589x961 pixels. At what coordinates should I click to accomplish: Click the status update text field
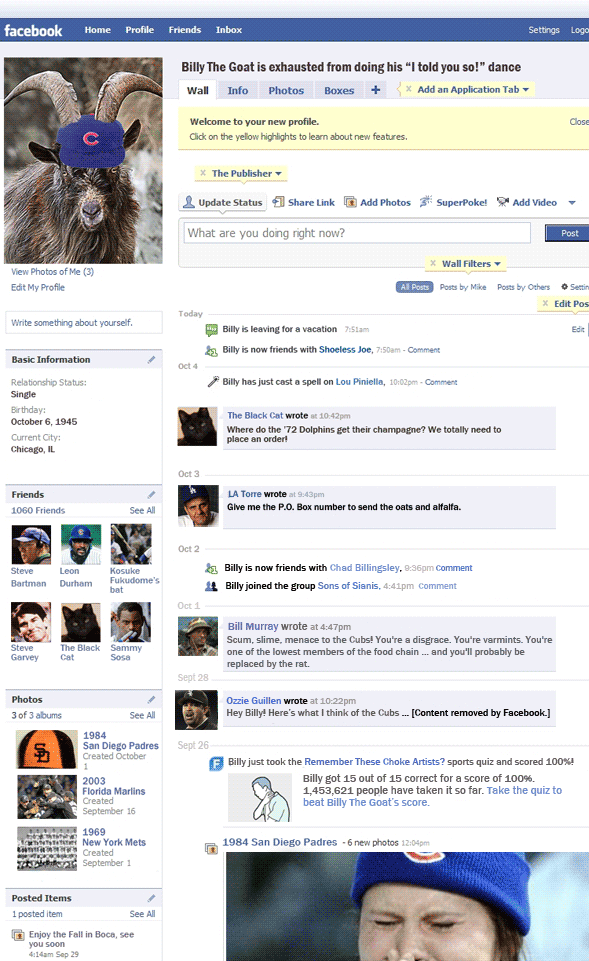(357, 233)
